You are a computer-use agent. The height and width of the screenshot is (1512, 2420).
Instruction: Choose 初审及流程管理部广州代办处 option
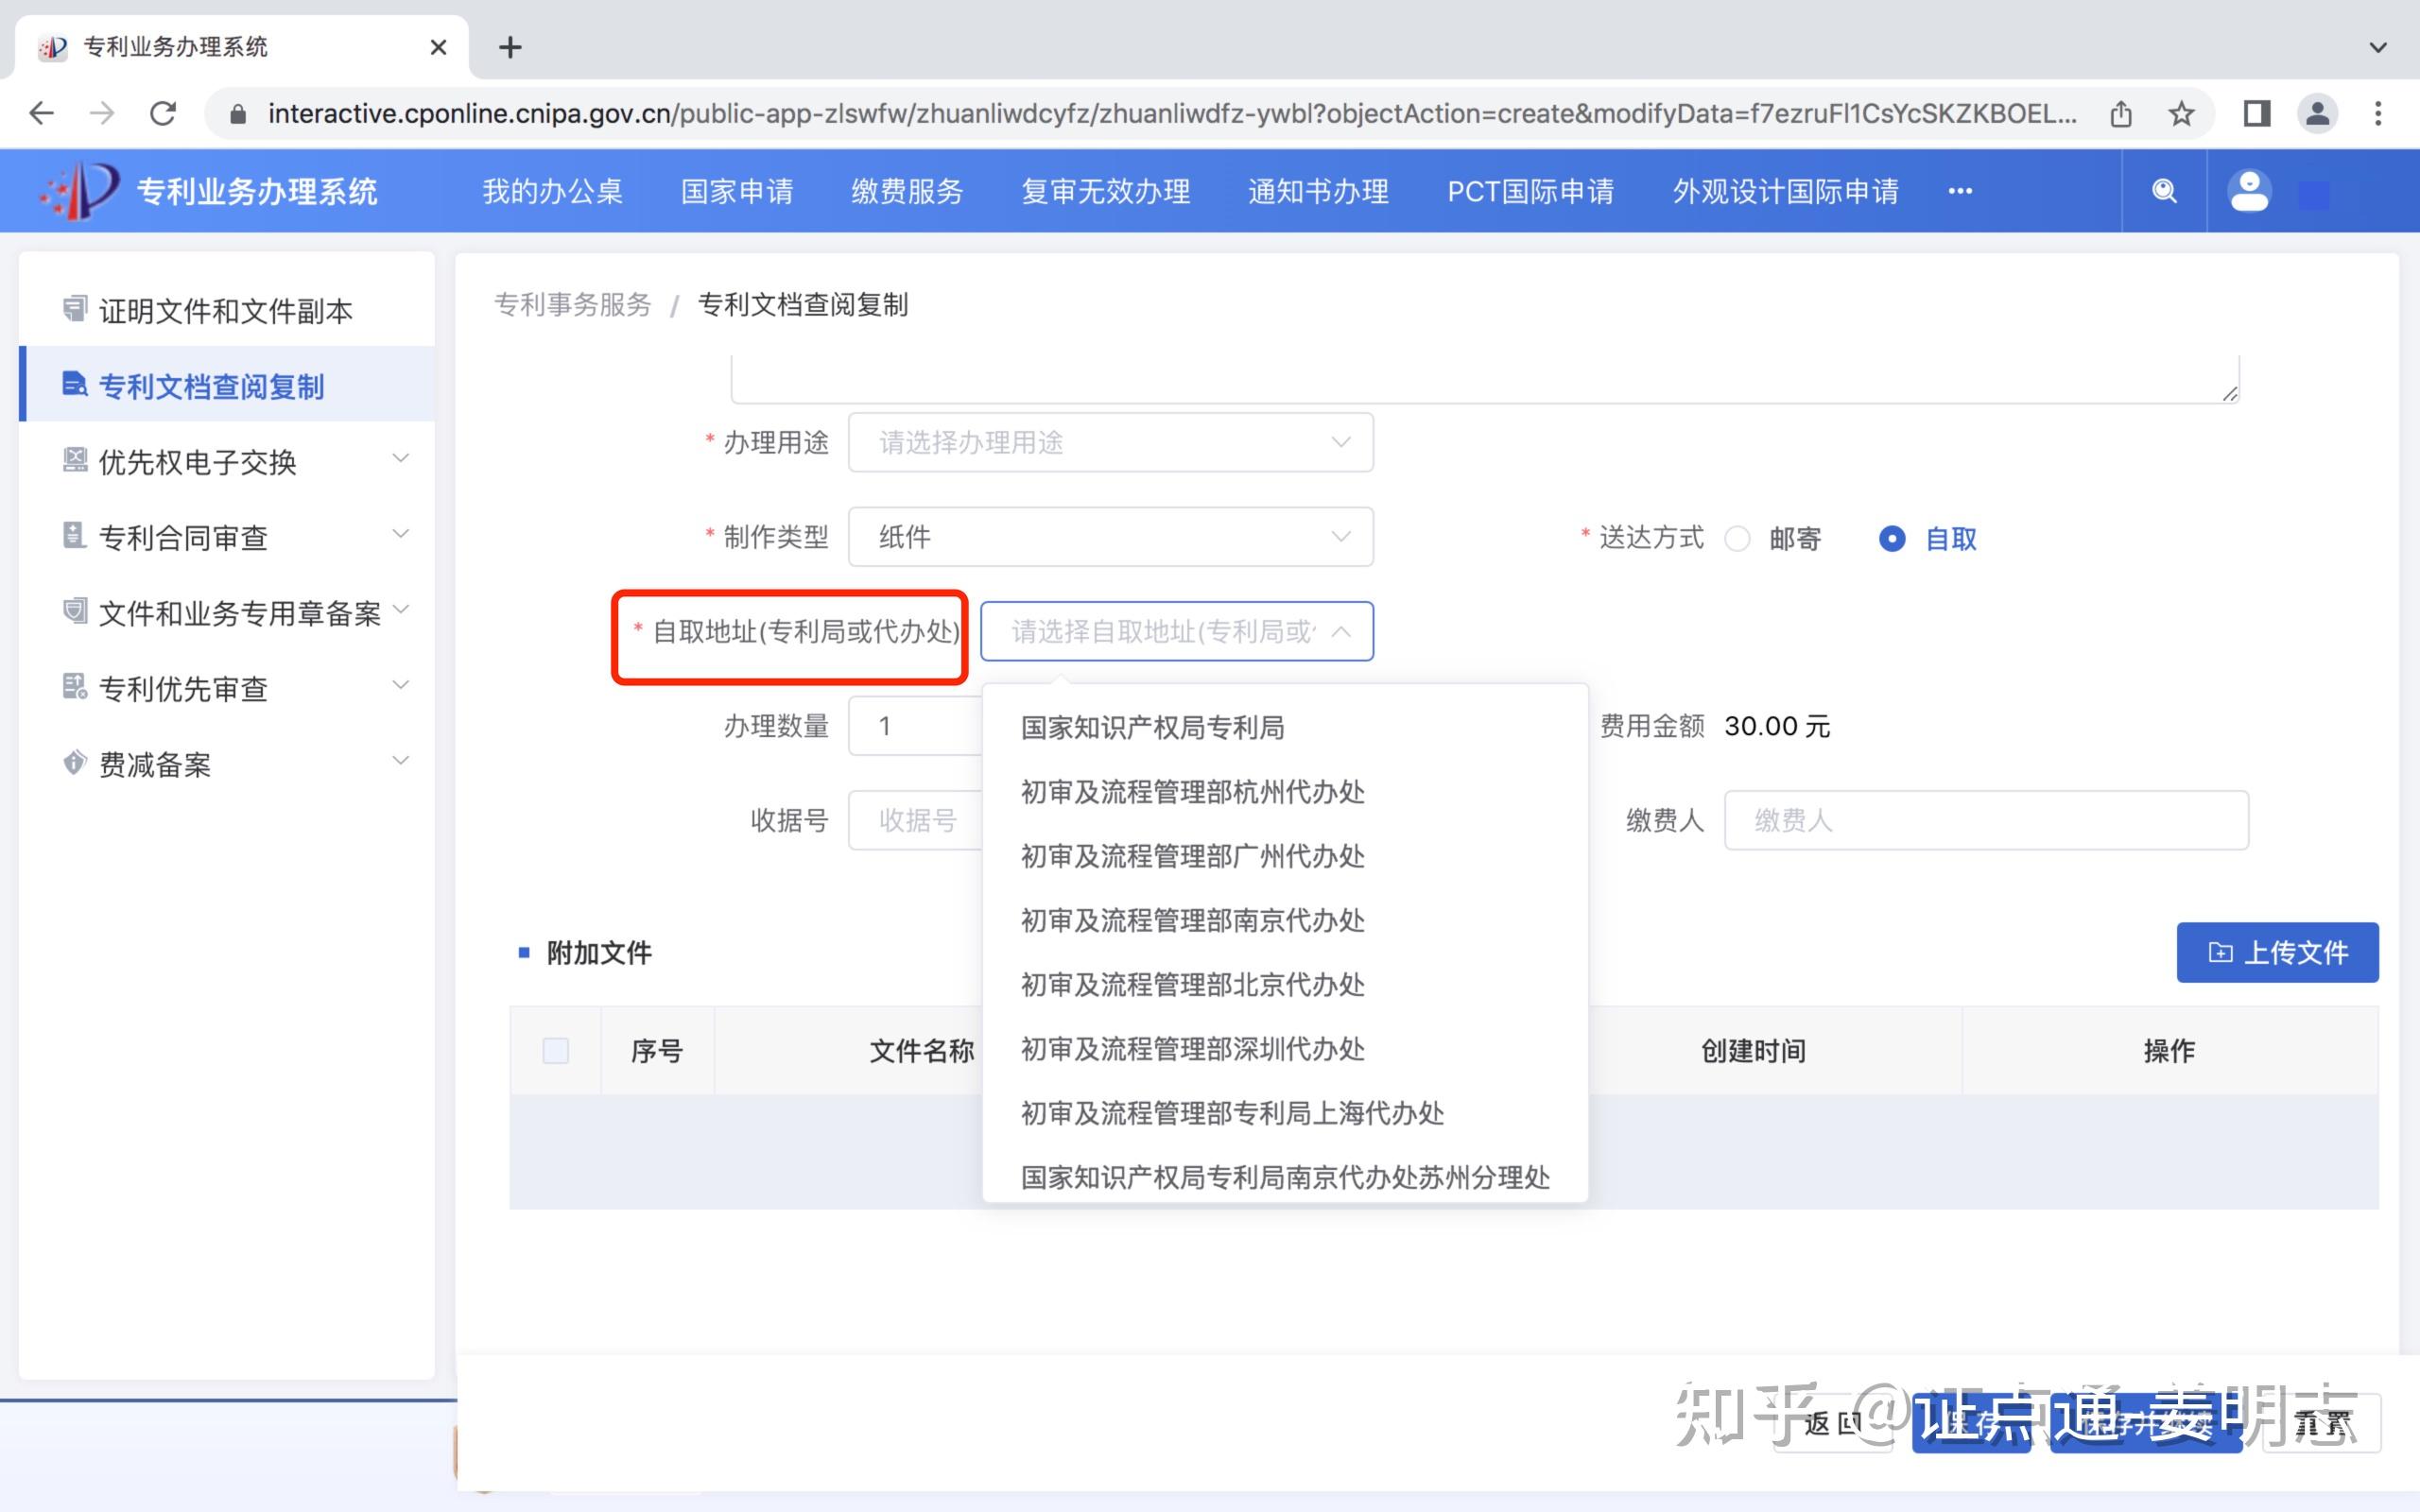click(x=1285, y=856)
